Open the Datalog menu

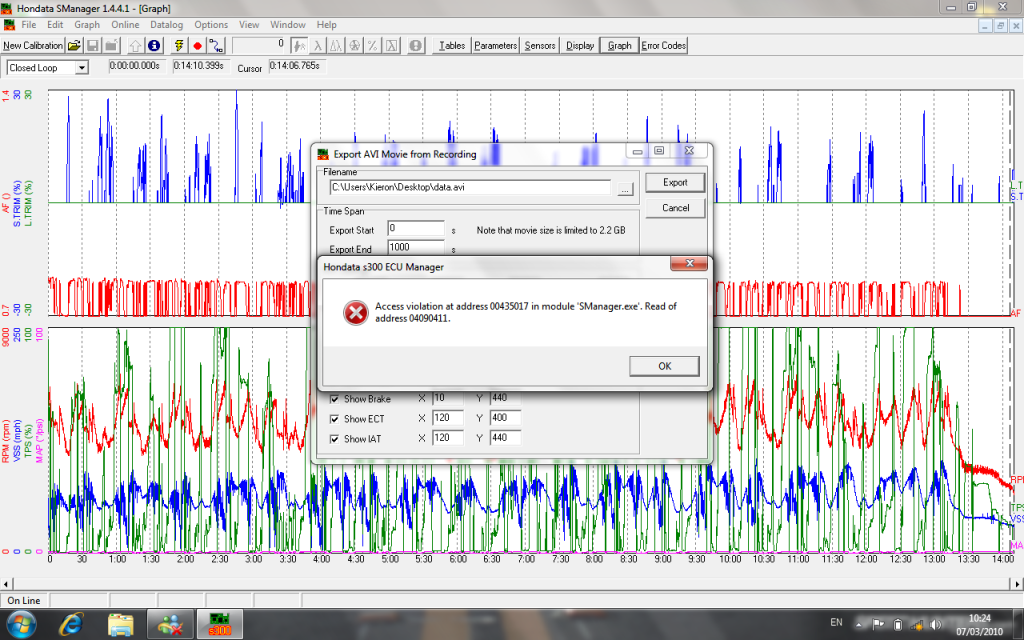[x=166, y=24]
